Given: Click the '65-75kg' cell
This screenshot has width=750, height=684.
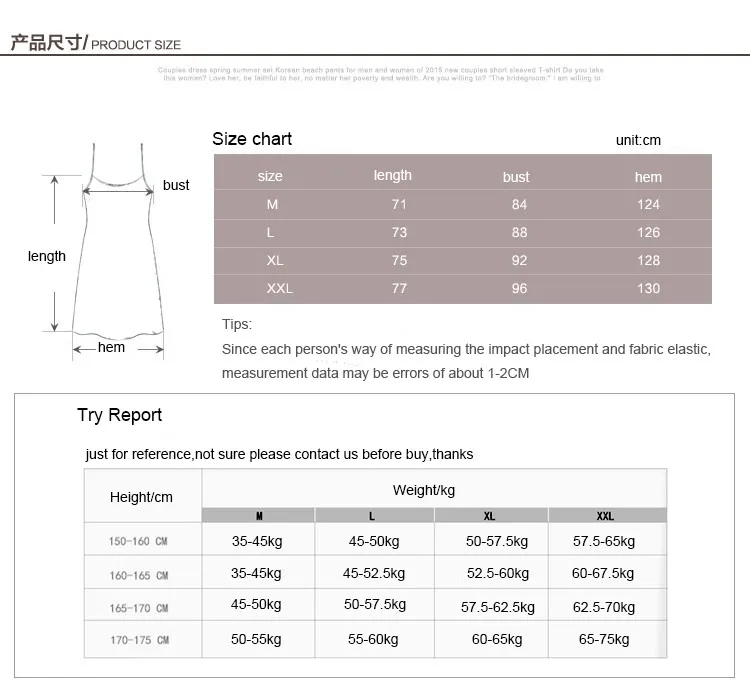Looking at the screenshot, I should [604, 639].
